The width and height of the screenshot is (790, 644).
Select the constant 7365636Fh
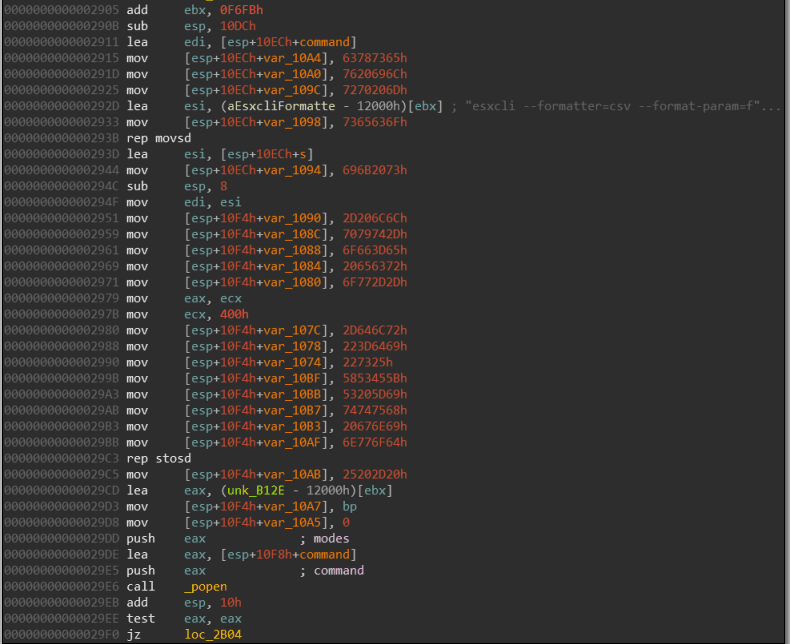375,122
